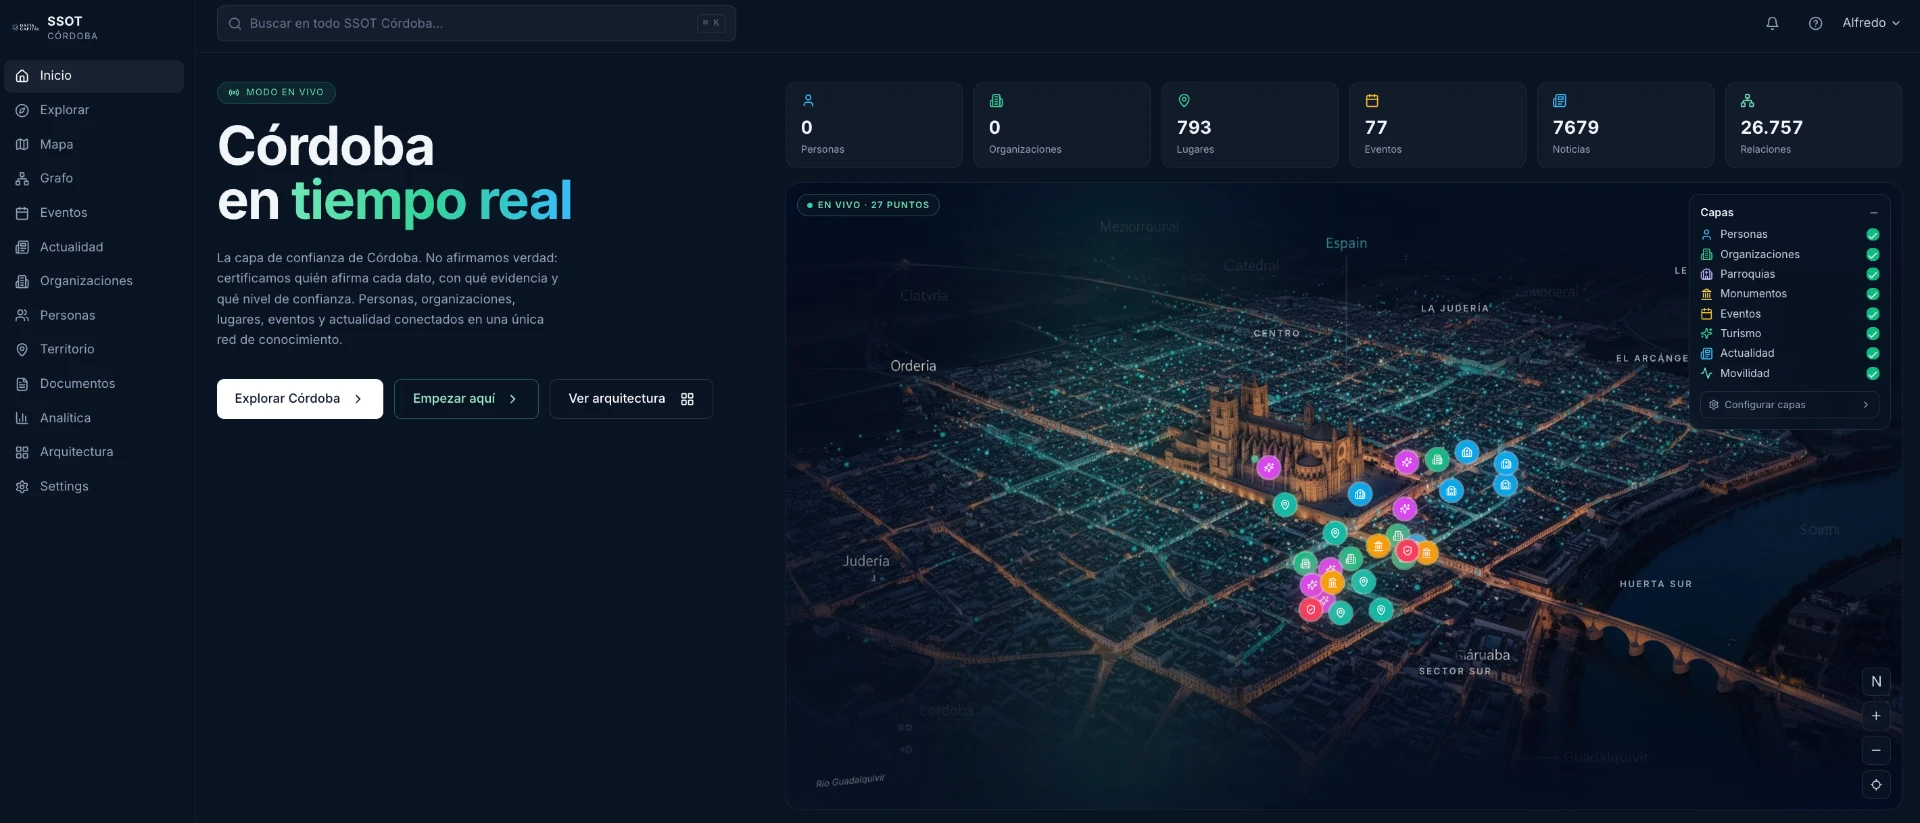Viewport: 1920px width, 823px height.
Task: Click the MODO EN VIVO badge
Action: (276, 92)
